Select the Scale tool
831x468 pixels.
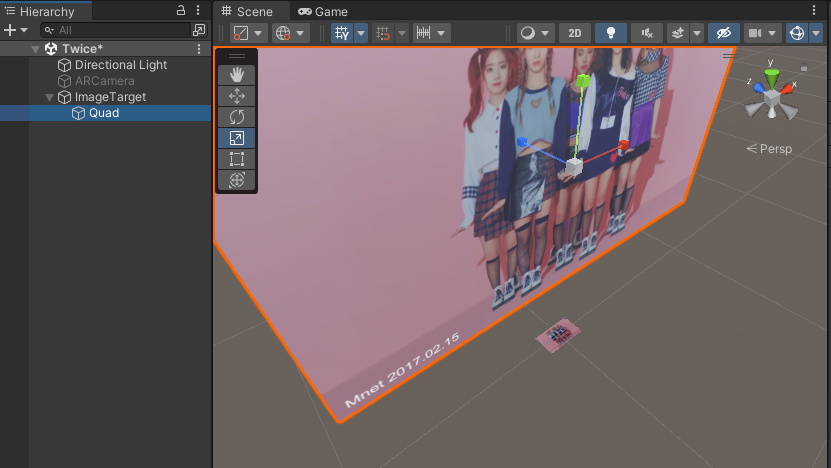tap(236, 138)
